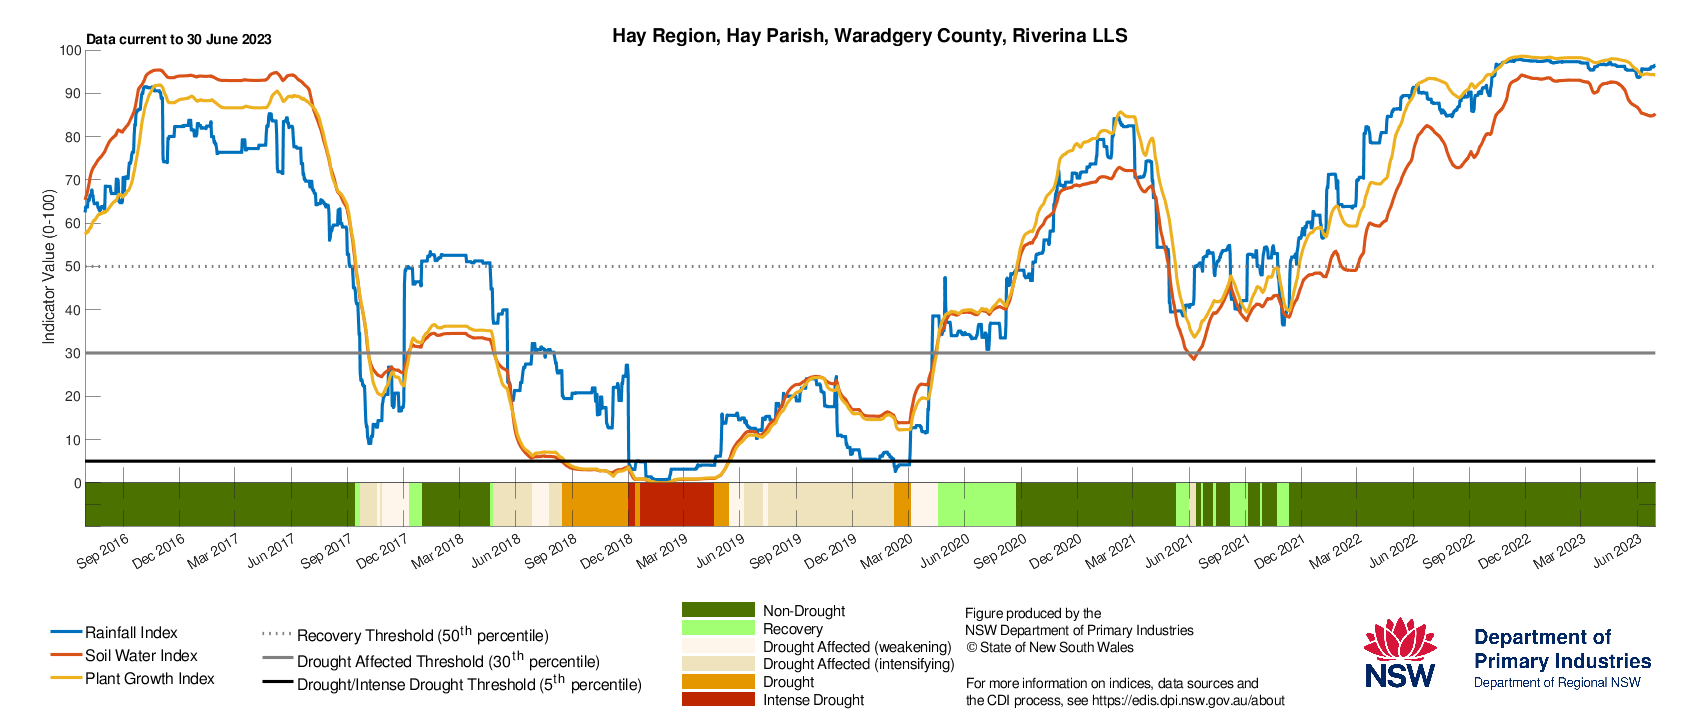1707x720 pixels.
Task: Click the Jun 2022 x-axis label
Action: 1392,551
